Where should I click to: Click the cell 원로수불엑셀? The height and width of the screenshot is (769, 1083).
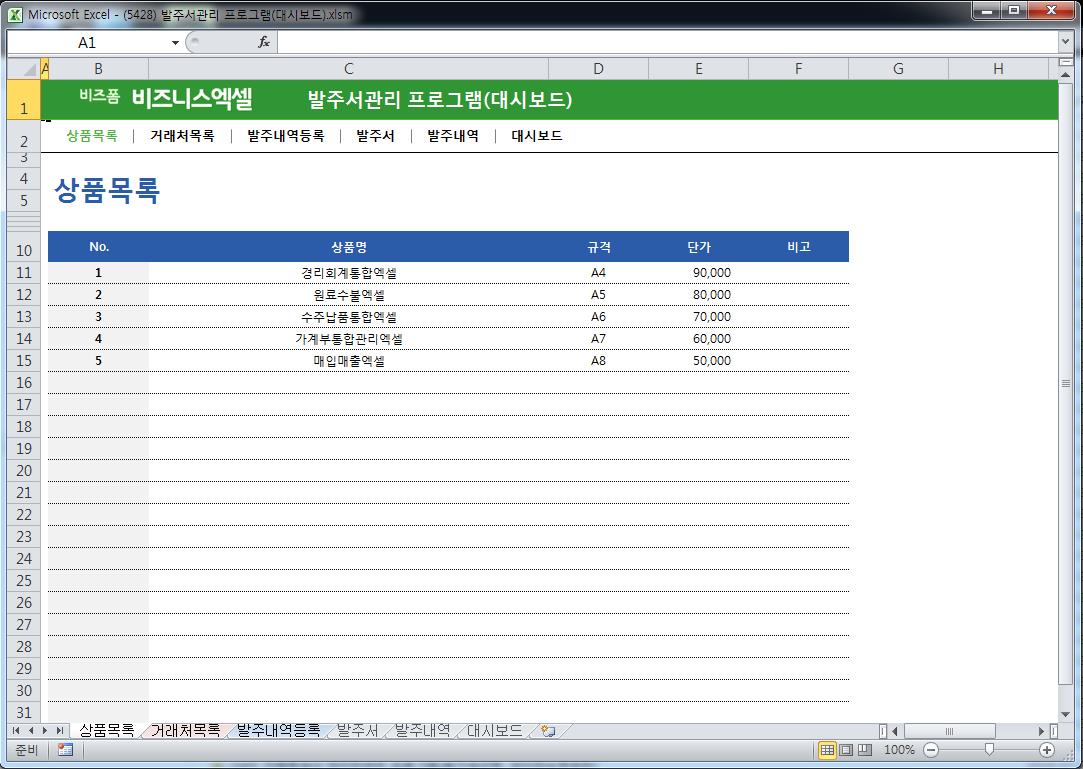point(349,295)
